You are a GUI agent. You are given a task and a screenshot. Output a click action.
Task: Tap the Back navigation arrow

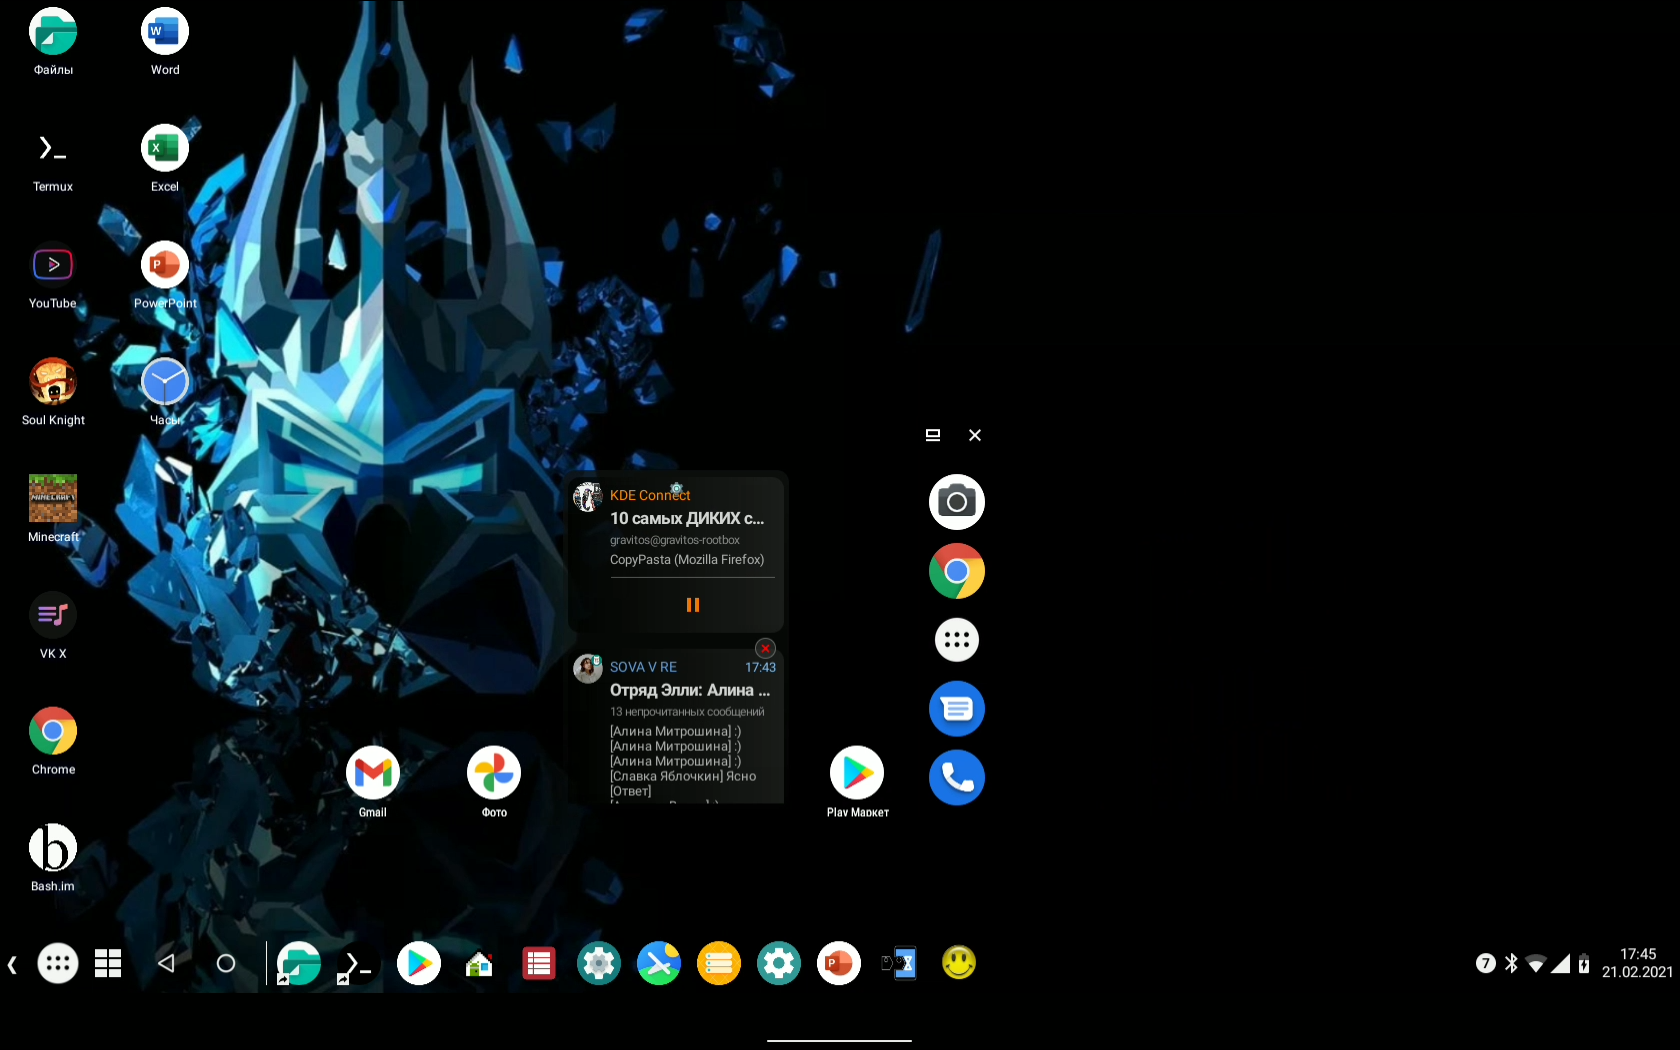(x=166, y=963)
